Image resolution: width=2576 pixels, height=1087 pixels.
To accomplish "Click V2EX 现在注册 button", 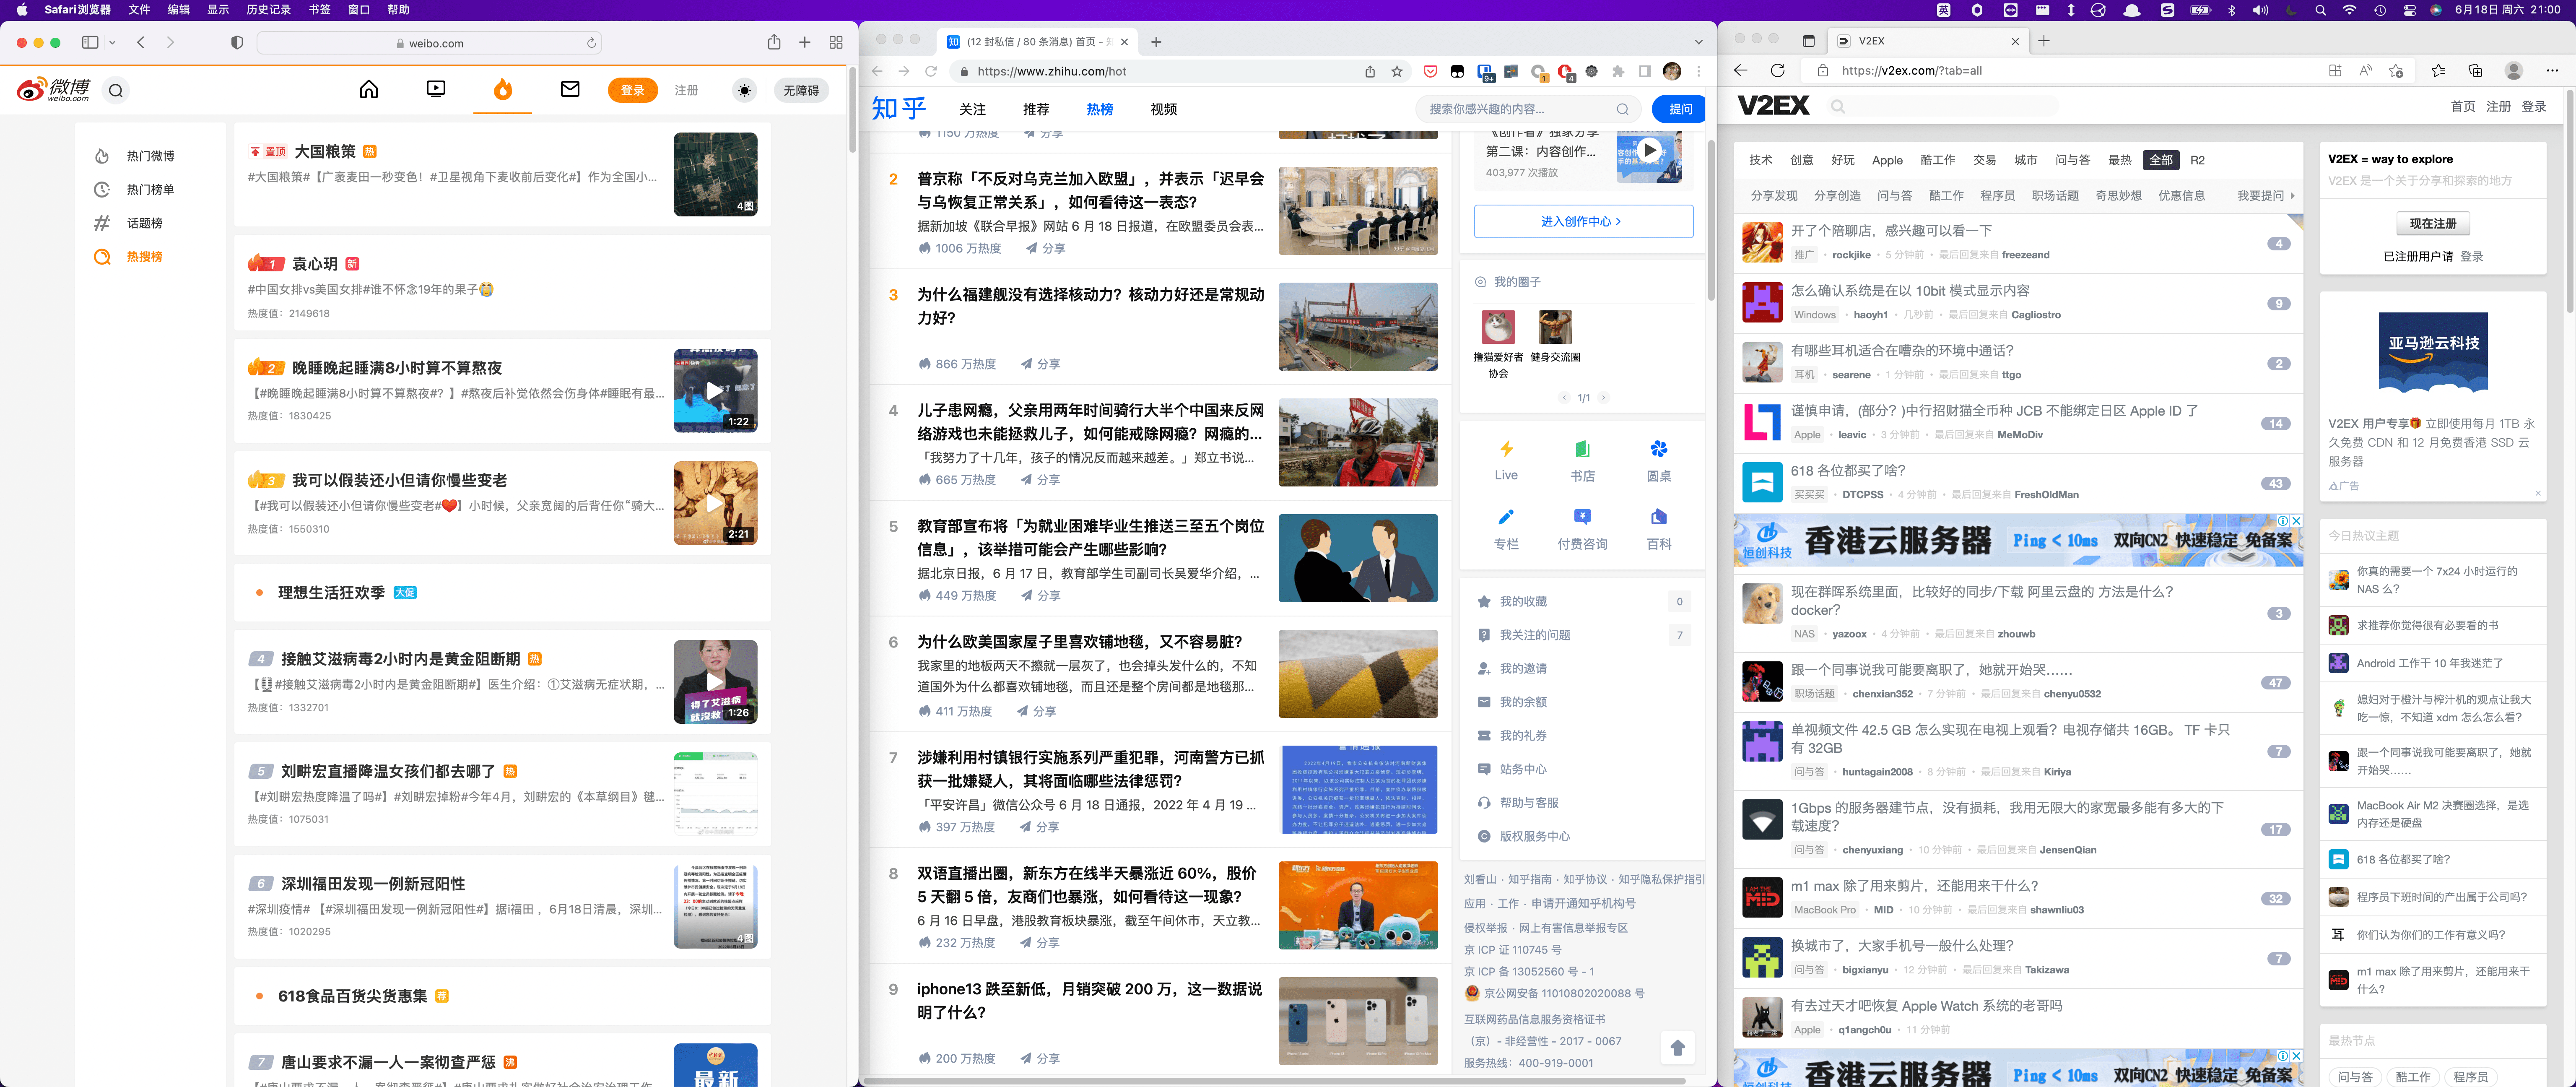I will pyautogui.click(x=2432, y=224).
